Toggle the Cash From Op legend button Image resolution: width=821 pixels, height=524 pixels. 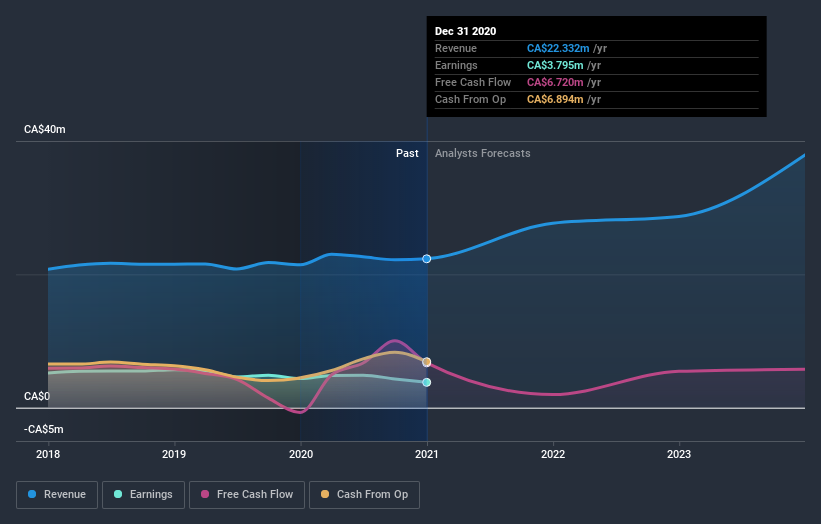pyautogui.click(x=364, y=495)
